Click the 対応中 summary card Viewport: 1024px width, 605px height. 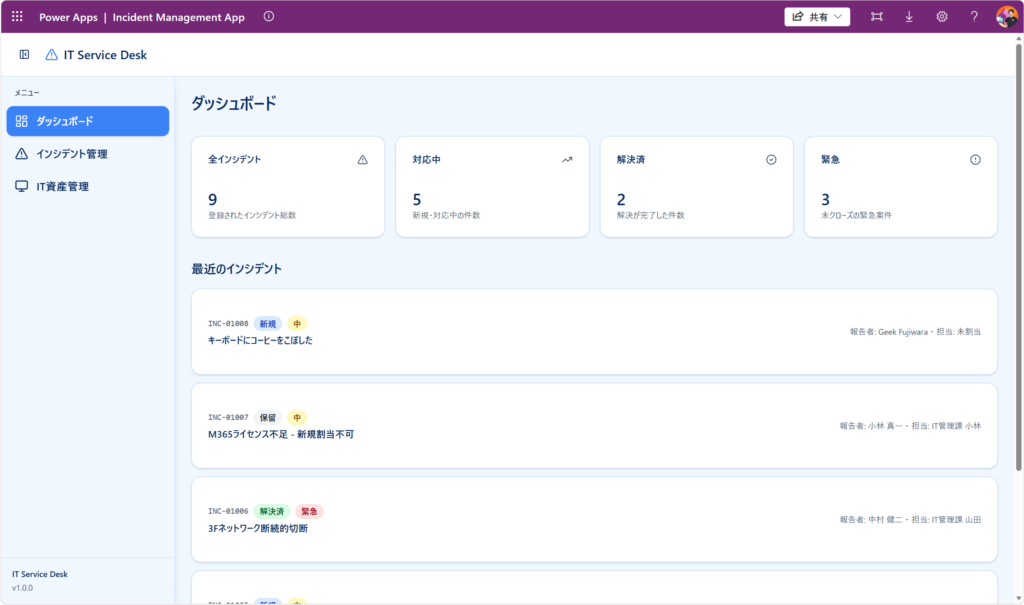click(492, 187)
